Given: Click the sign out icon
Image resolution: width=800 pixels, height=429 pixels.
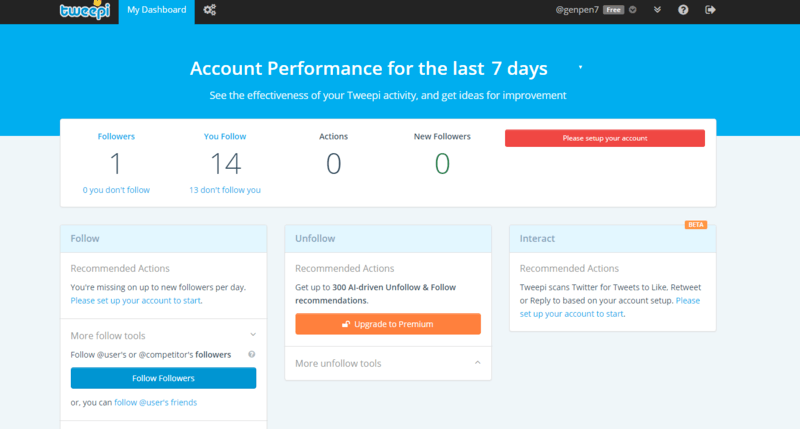Looking at the screenshot, I should [711, 10].
